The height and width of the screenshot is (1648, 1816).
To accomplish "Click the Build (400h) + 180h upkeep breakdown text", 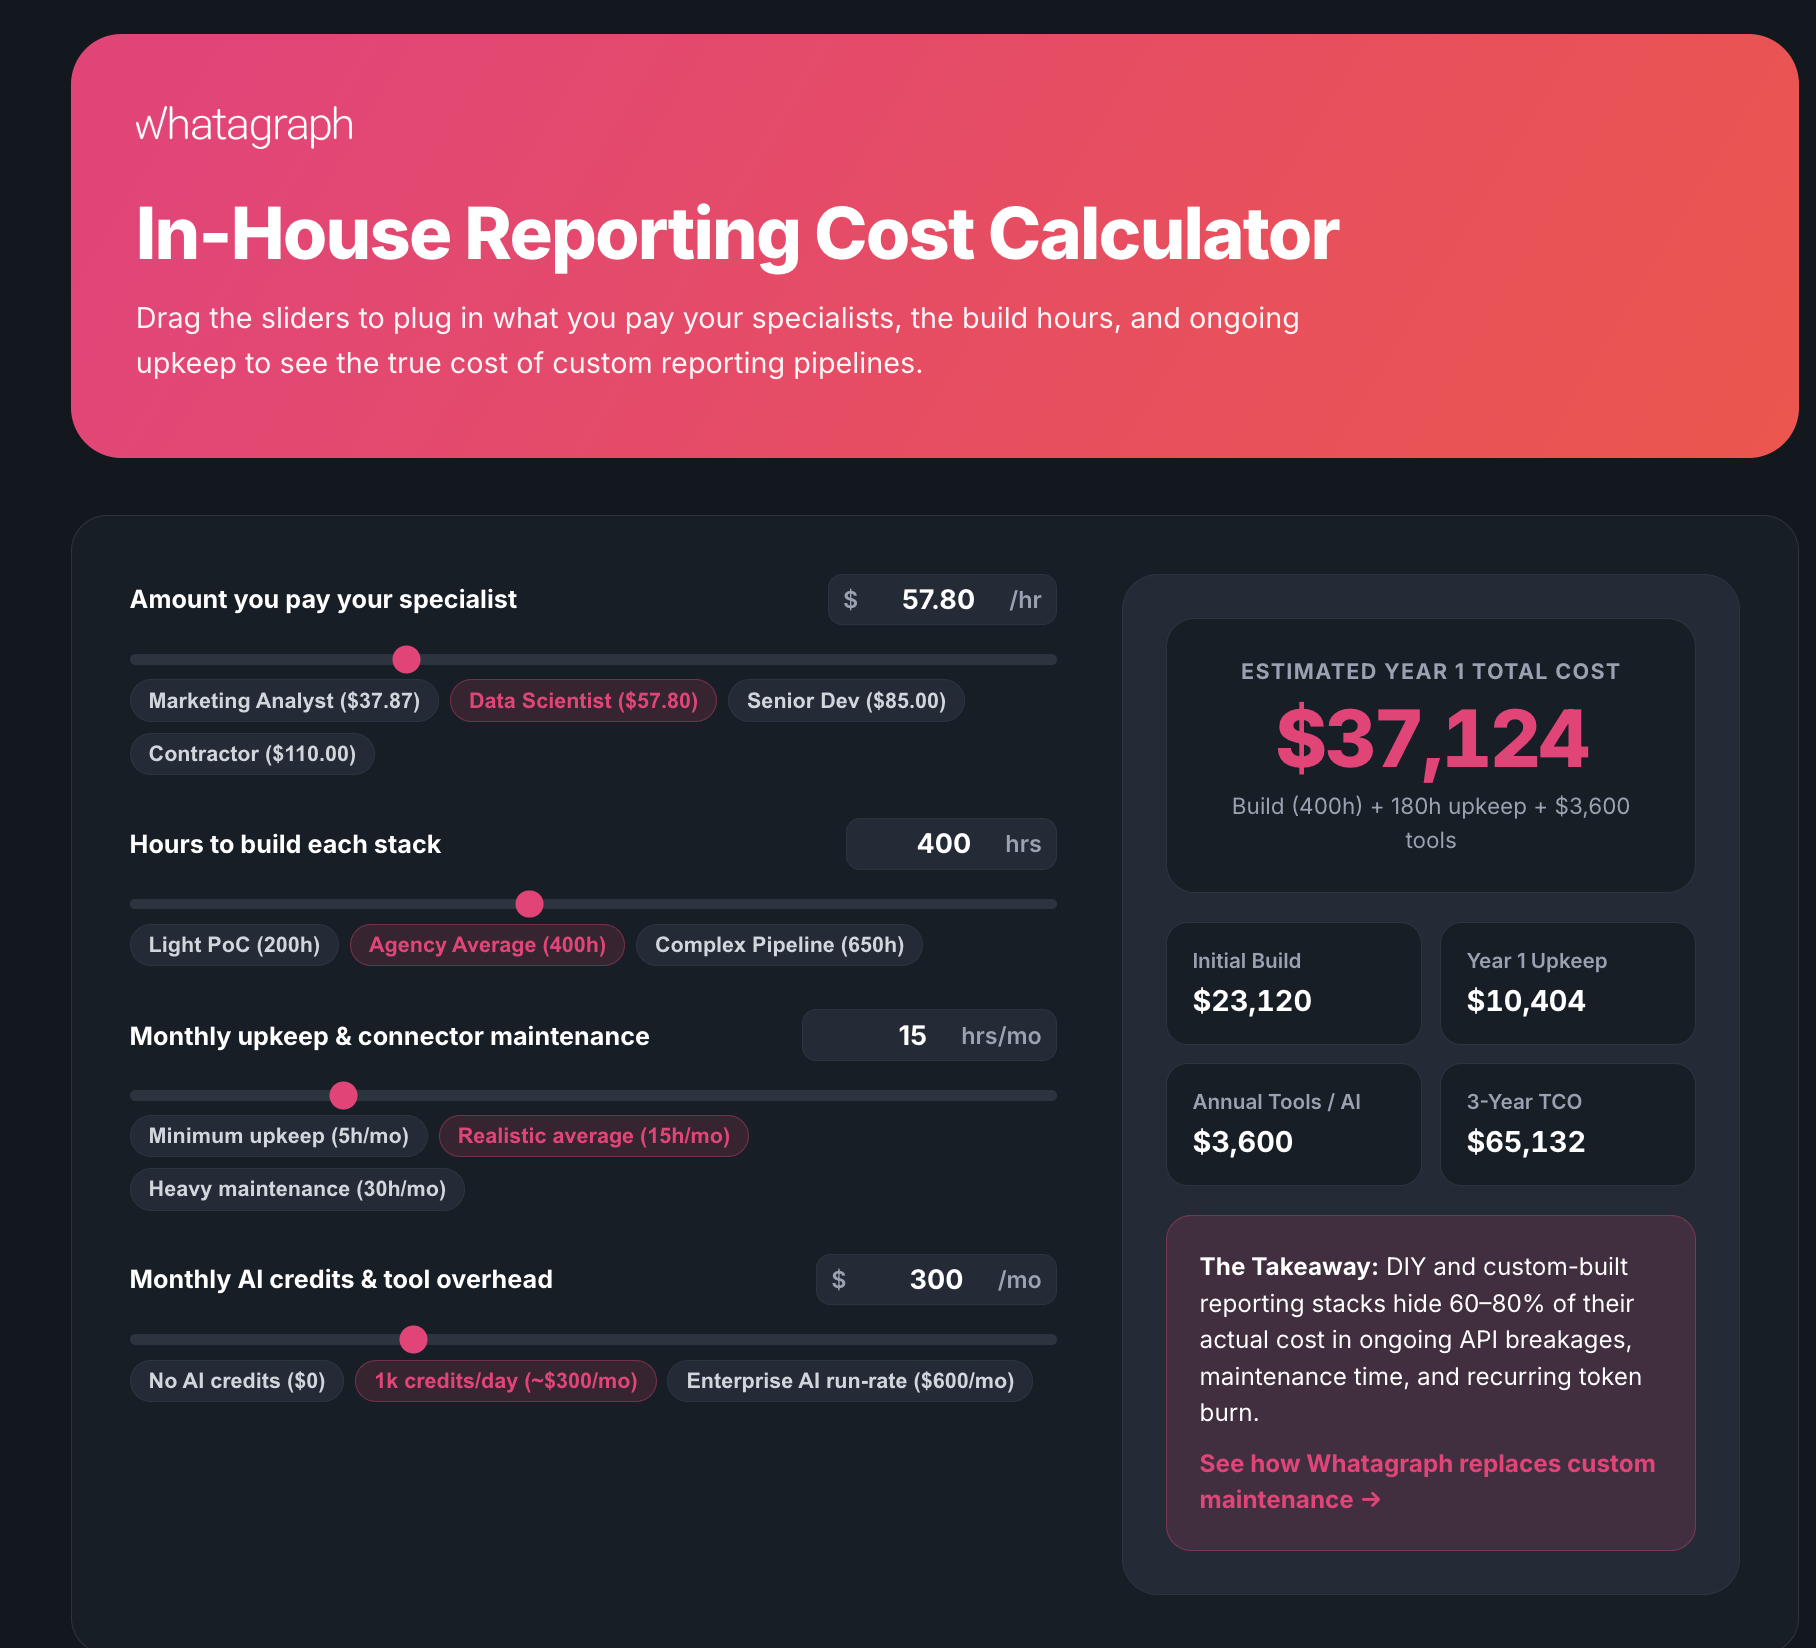I will (x=1431, y=823).
